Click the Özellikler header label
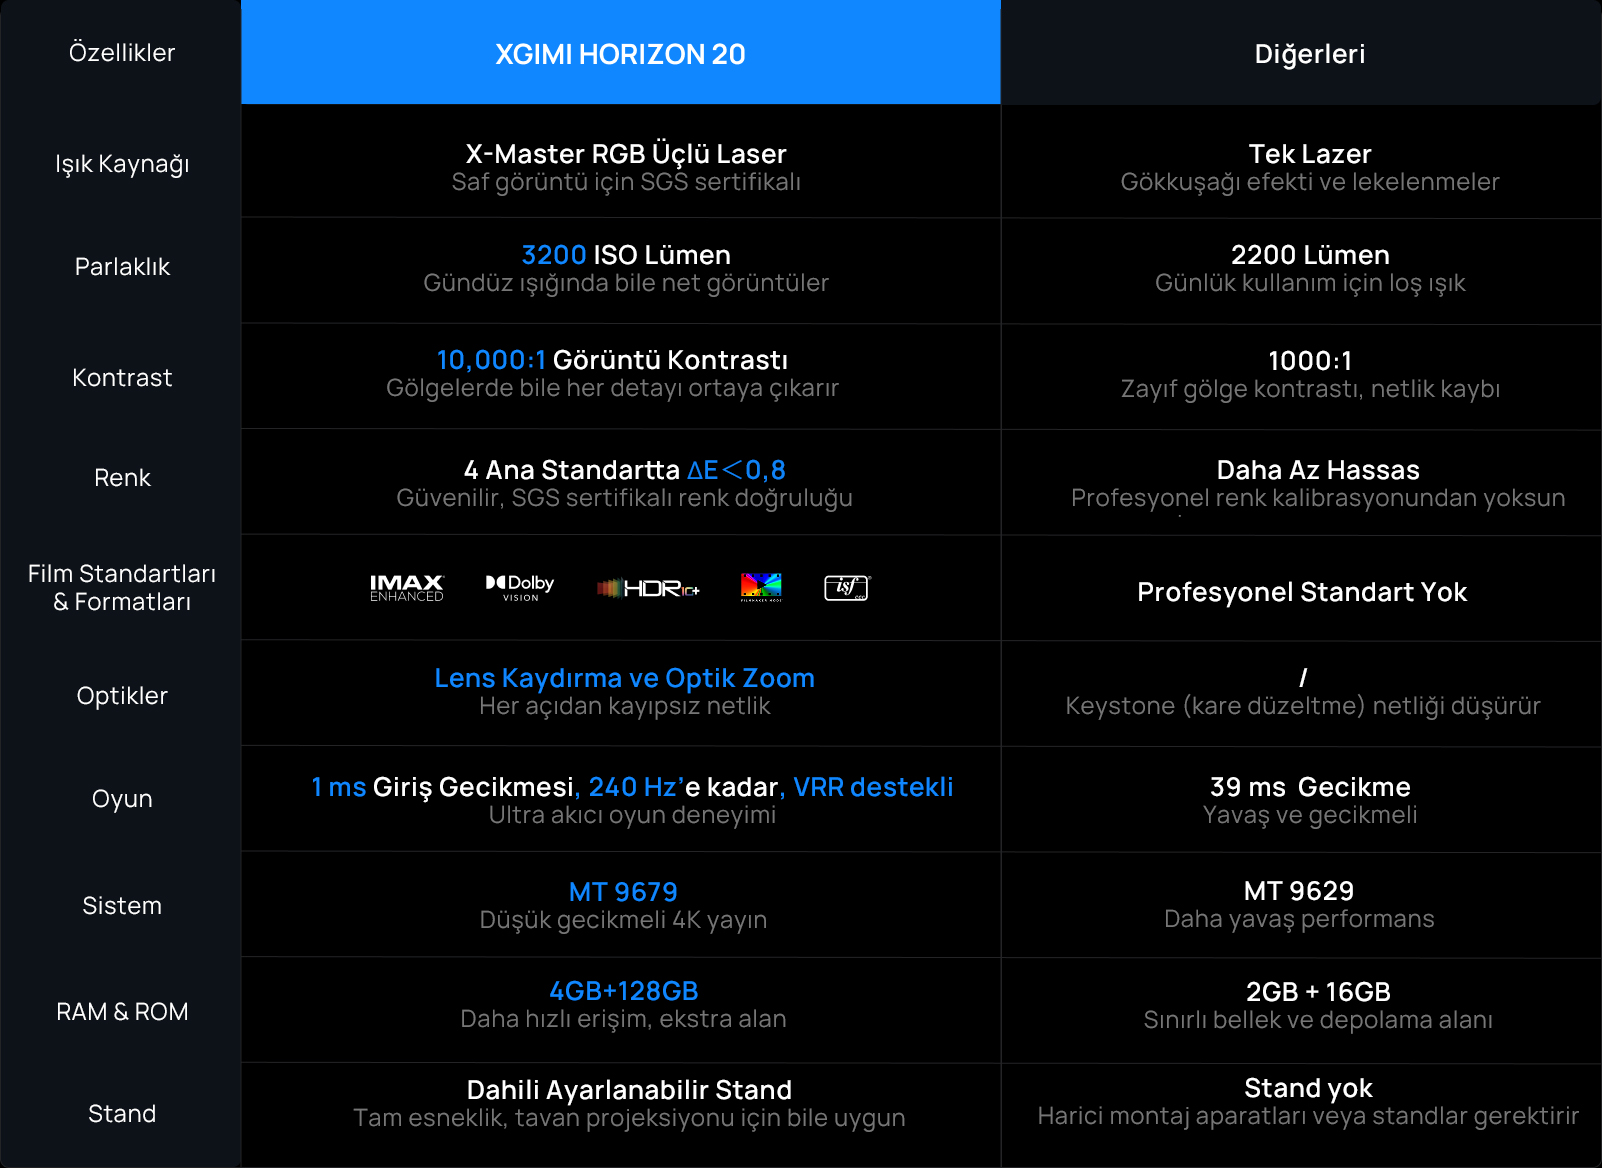 tap(122, 53)
